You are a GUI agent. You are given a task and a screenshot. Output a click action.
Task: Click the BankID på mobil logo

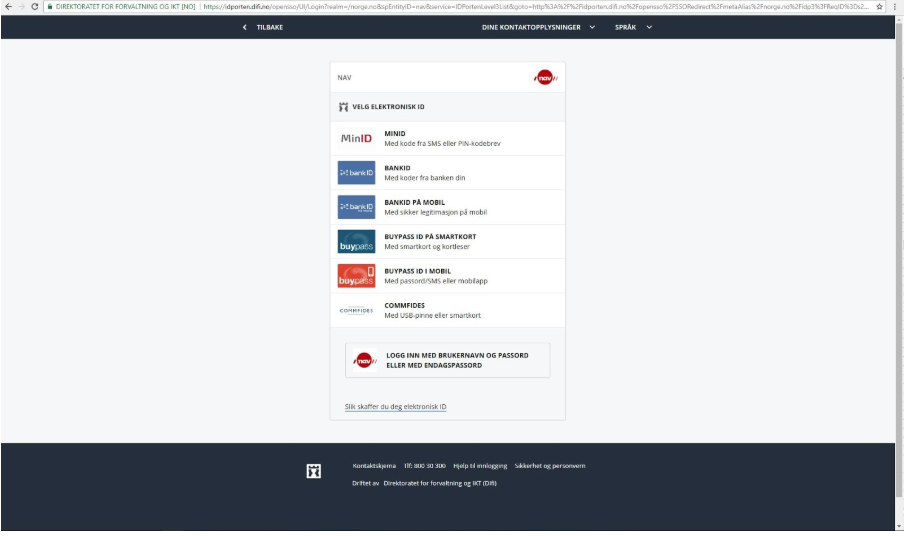coord(356,207)
